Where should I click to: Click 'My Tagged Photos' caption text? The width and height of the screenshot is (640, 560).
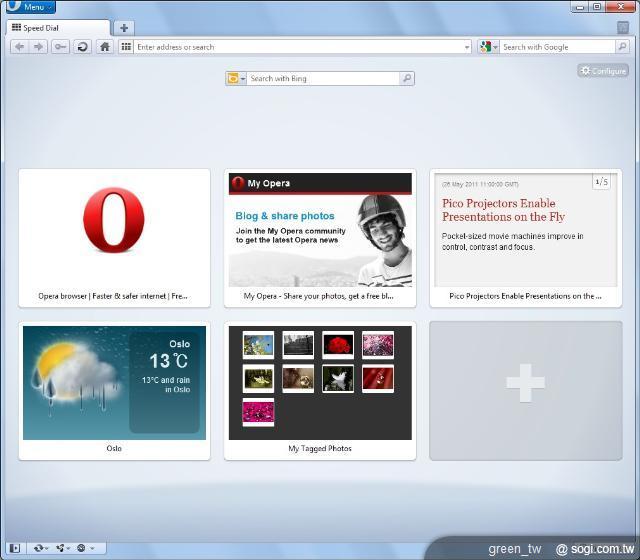320,448
